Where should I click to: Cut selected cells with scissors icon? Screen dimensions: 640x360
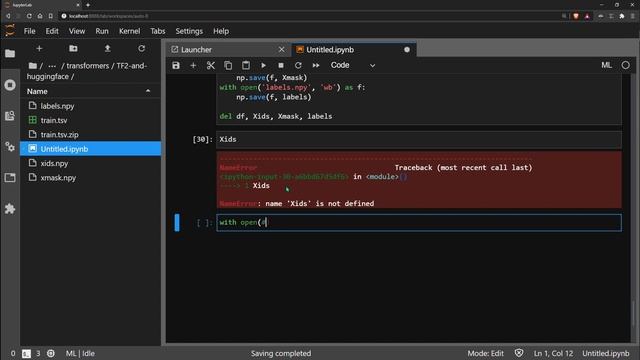[211, 65]
